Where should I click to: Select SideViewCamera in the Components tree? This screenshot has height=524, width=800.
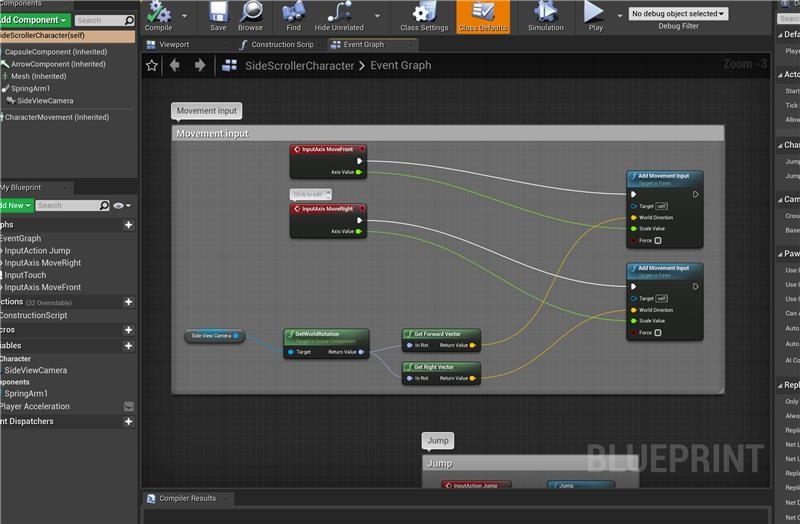42,101
